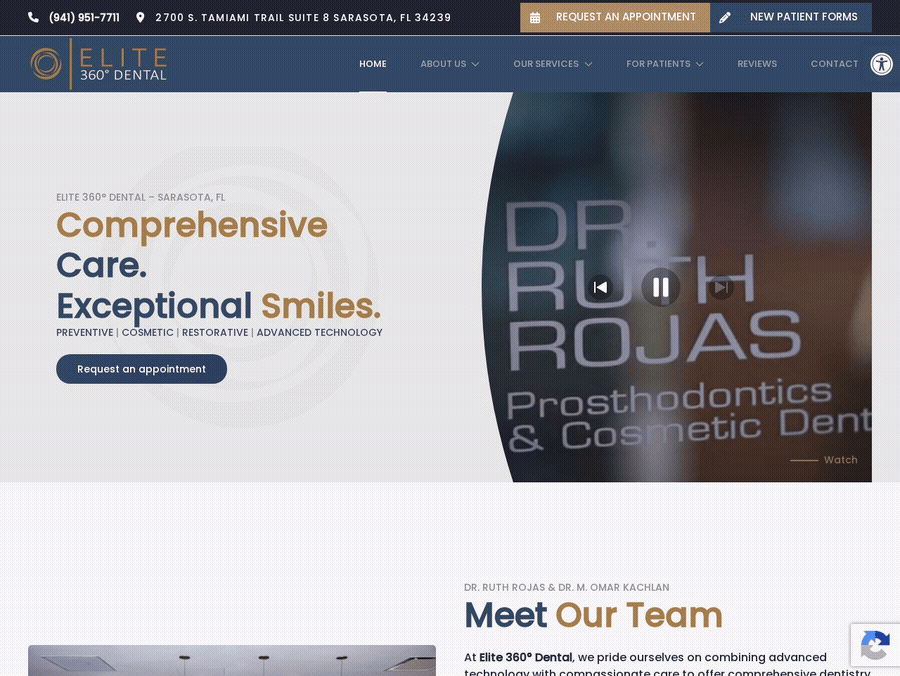
Task: Click the blue Request an appointment button
Action: (x=141, y=369)
